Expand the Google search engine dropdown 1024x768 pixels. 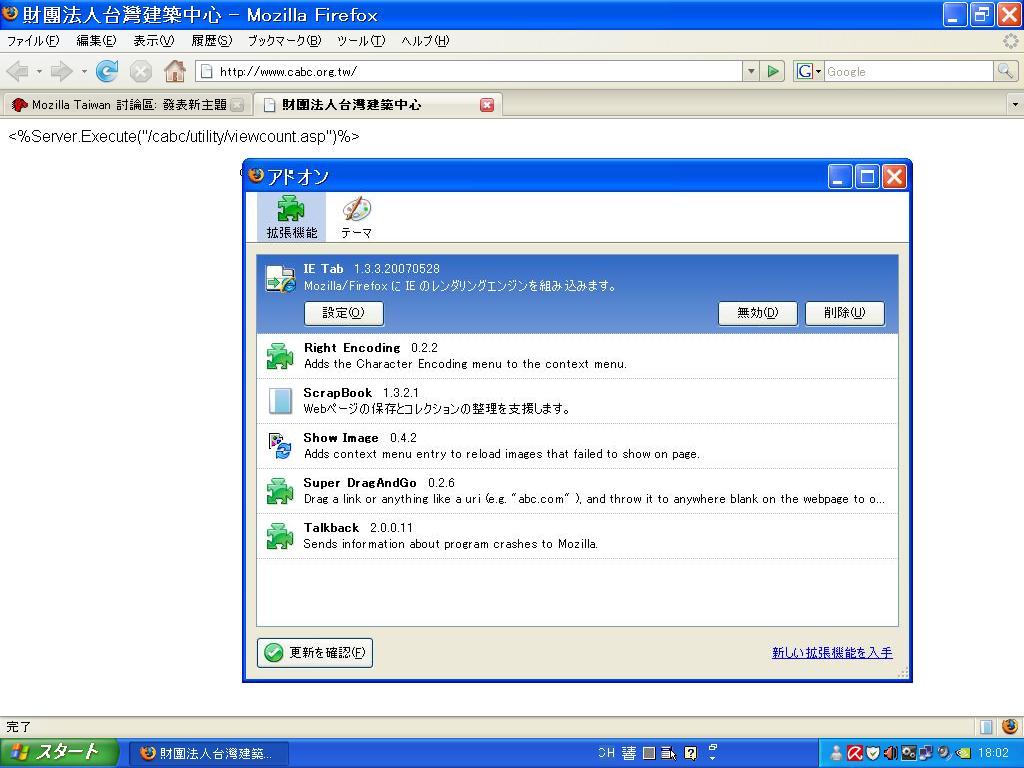pos(808,71)
